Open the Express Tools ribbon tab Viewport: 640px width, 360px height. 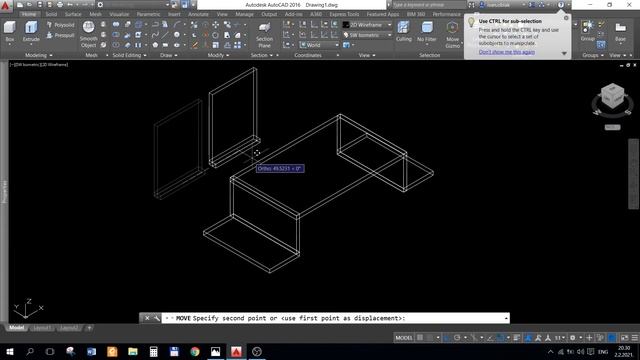coord(344,14)
